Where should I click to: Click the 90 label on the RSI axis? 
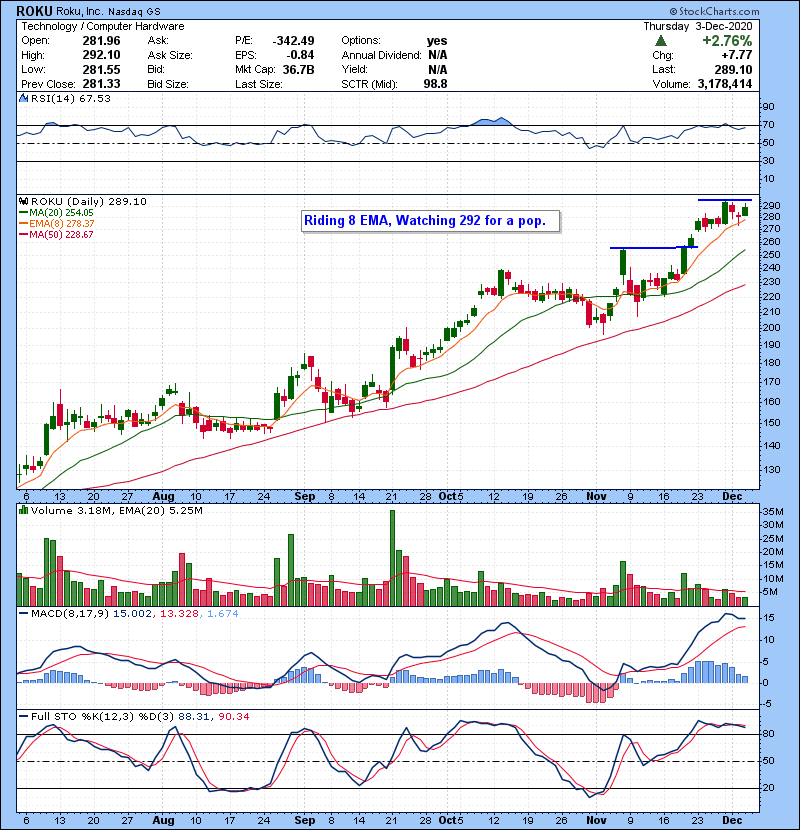[x=768, y=106]
